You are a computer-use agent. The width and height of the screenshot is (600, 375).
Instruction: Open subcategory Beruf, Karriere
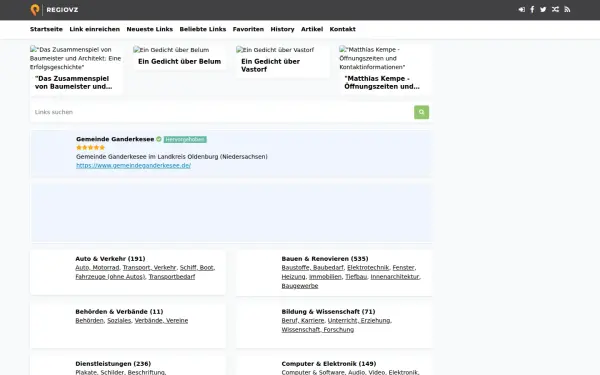coord(303,321)
